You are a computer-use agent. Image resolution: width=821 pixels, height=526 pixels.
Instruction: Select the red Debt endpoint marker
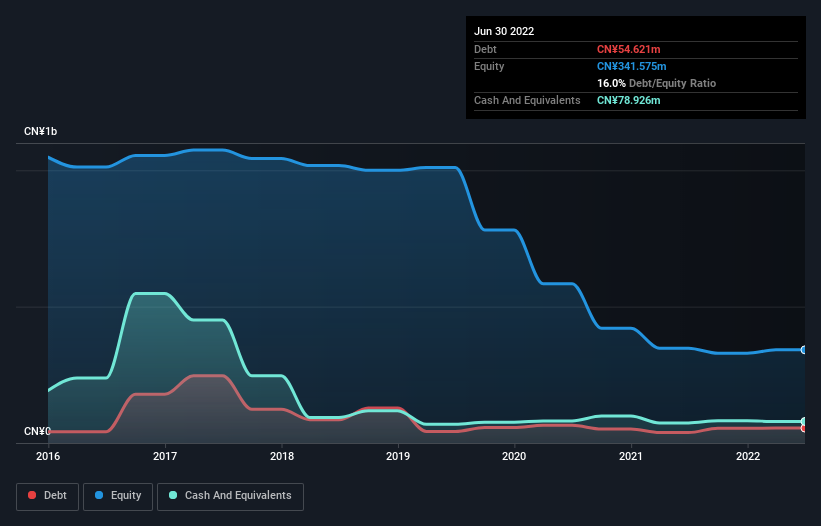(x=804, y=428)
